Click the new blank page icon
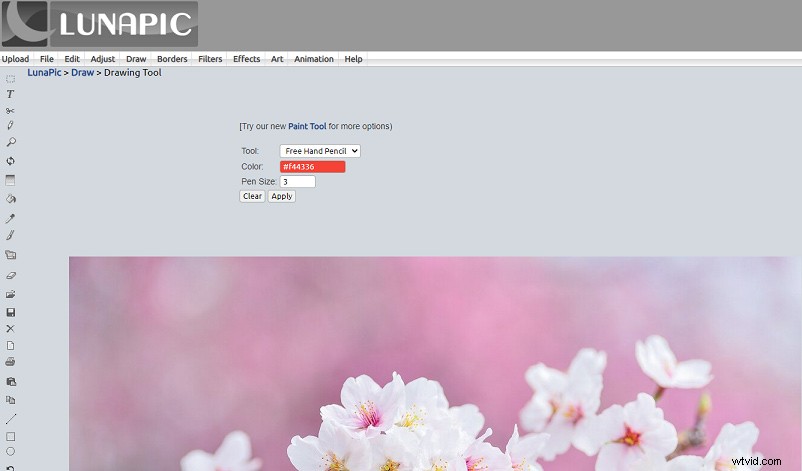The height and width of the screenshot is (471, 802). click(10, 346)
